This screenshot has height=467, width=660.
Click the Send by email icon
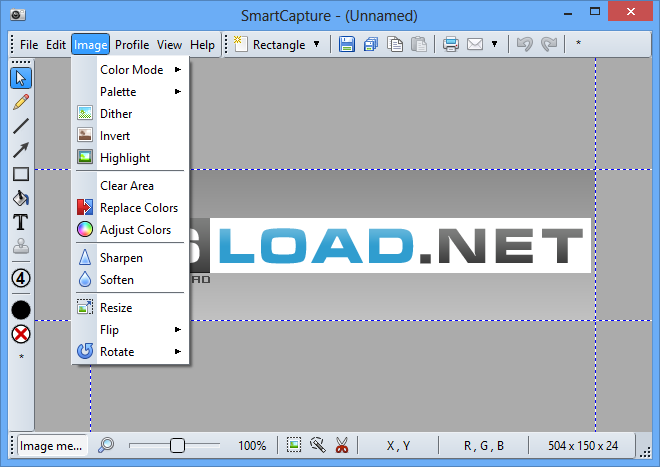(475, 44)
